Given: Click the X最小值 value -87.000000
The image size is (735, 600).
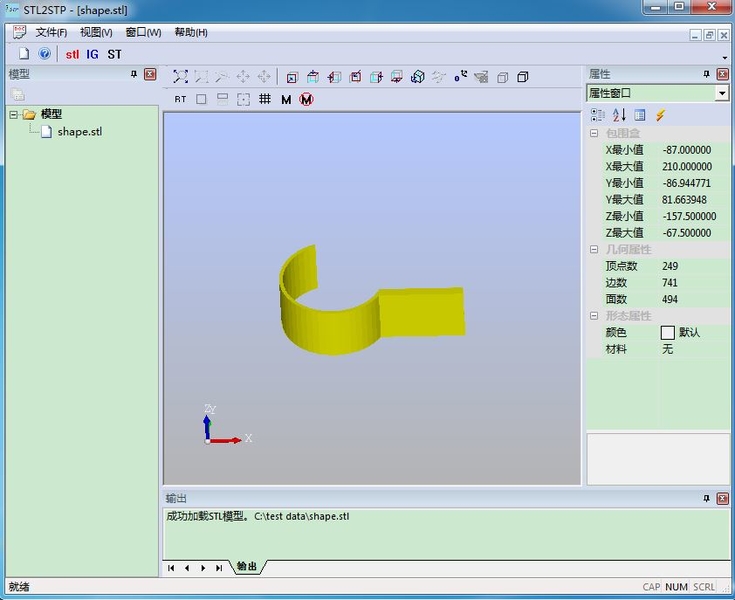Looking at the screenshot, I should tap(687, 150).
